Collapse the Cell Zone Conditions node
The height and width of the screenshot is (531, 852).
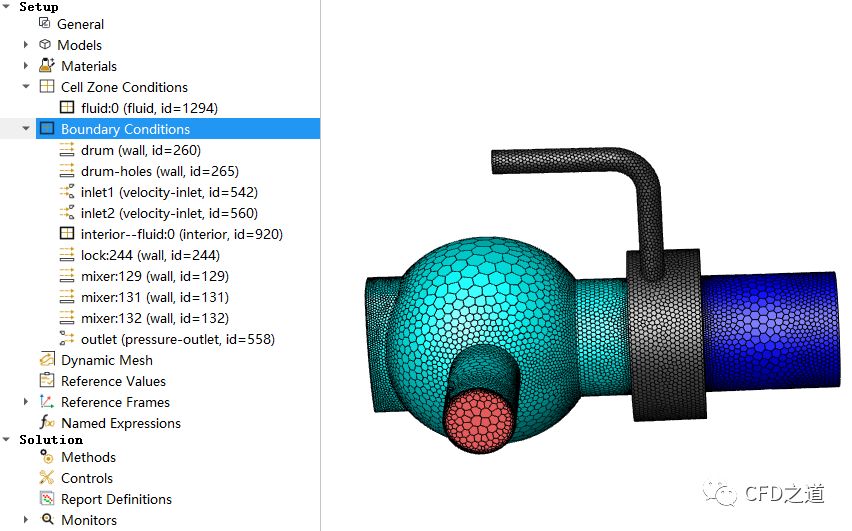[26, 87]
